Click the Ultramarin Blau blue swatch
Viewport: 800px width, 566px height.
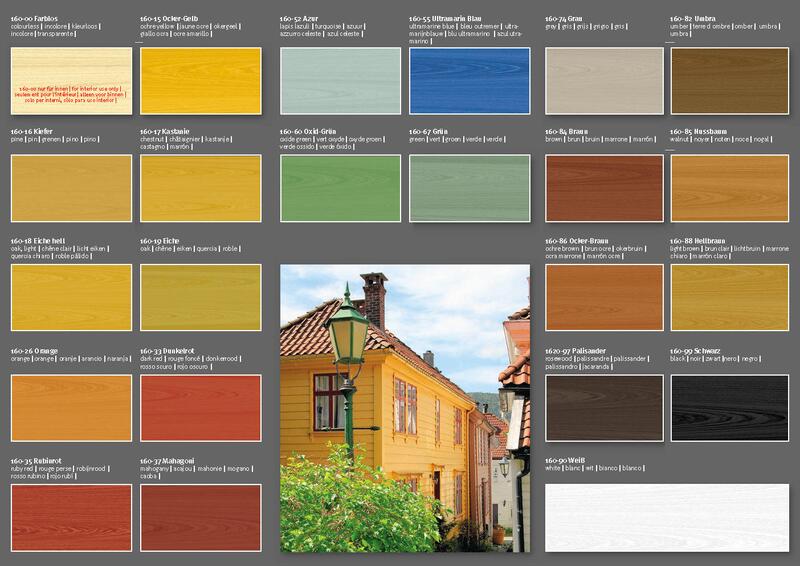[469, 78]
